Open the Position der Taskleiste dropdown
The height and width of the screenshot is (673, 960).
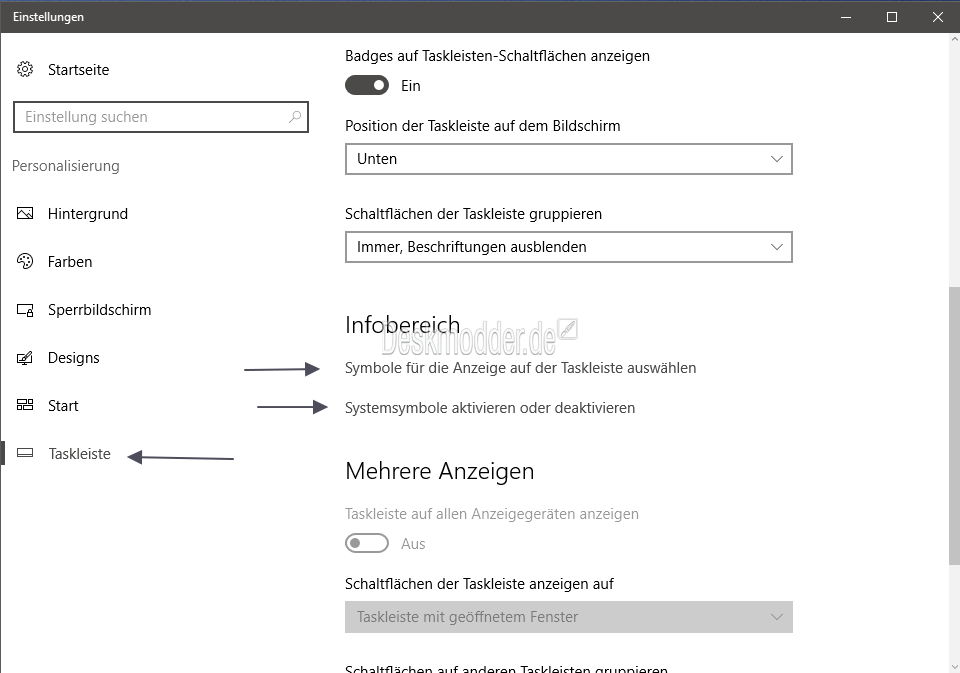pyautogui.click(x=569, y=159)
